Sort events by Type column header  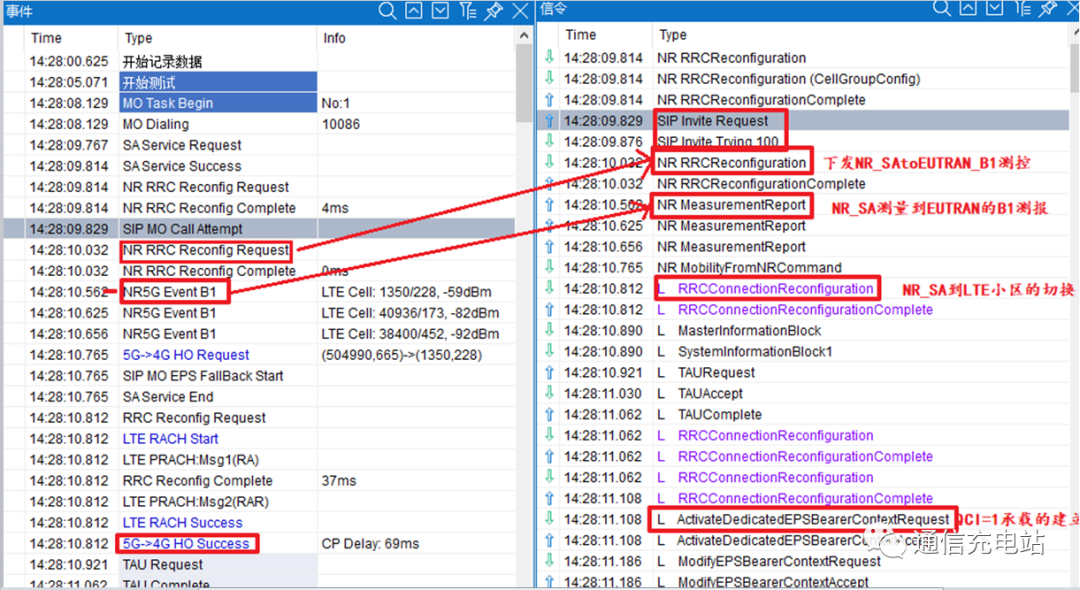pyautogui.click(x=138, y=38)
